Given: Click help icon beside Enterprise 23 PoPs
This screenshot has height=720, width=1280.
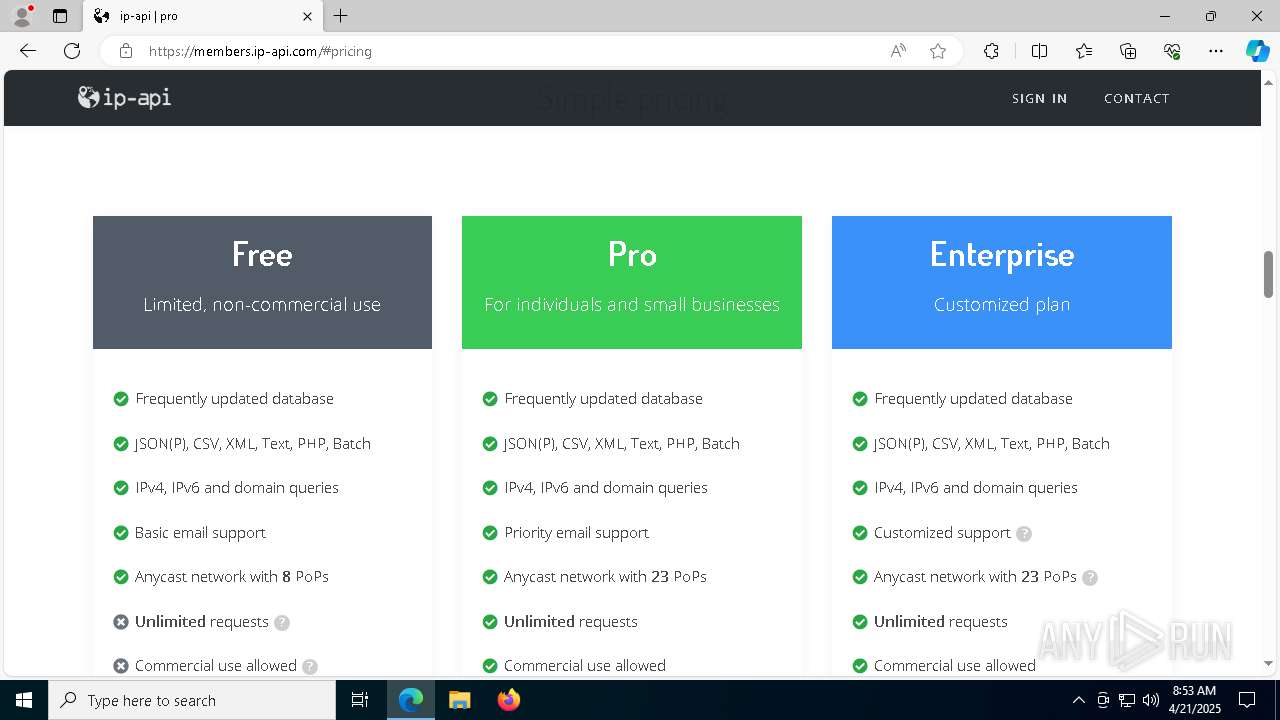Looking at the screenshot, I should pyautogui.click(x=1090, y=578).
